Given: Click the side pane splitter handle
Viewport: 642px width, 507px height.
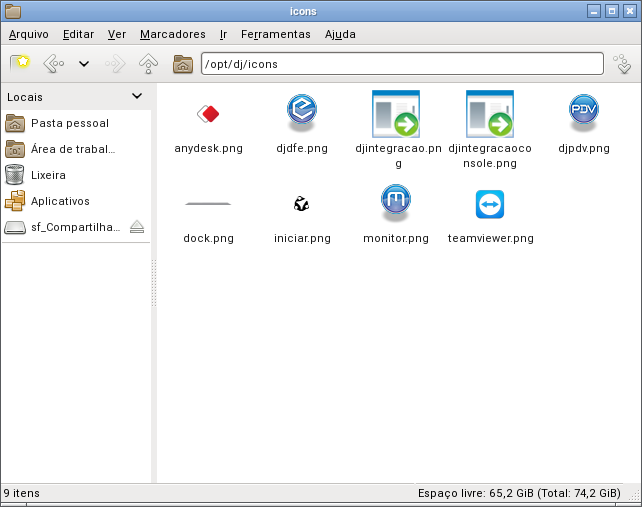Looking at the screenshot, I should click(x=154, y=283).
